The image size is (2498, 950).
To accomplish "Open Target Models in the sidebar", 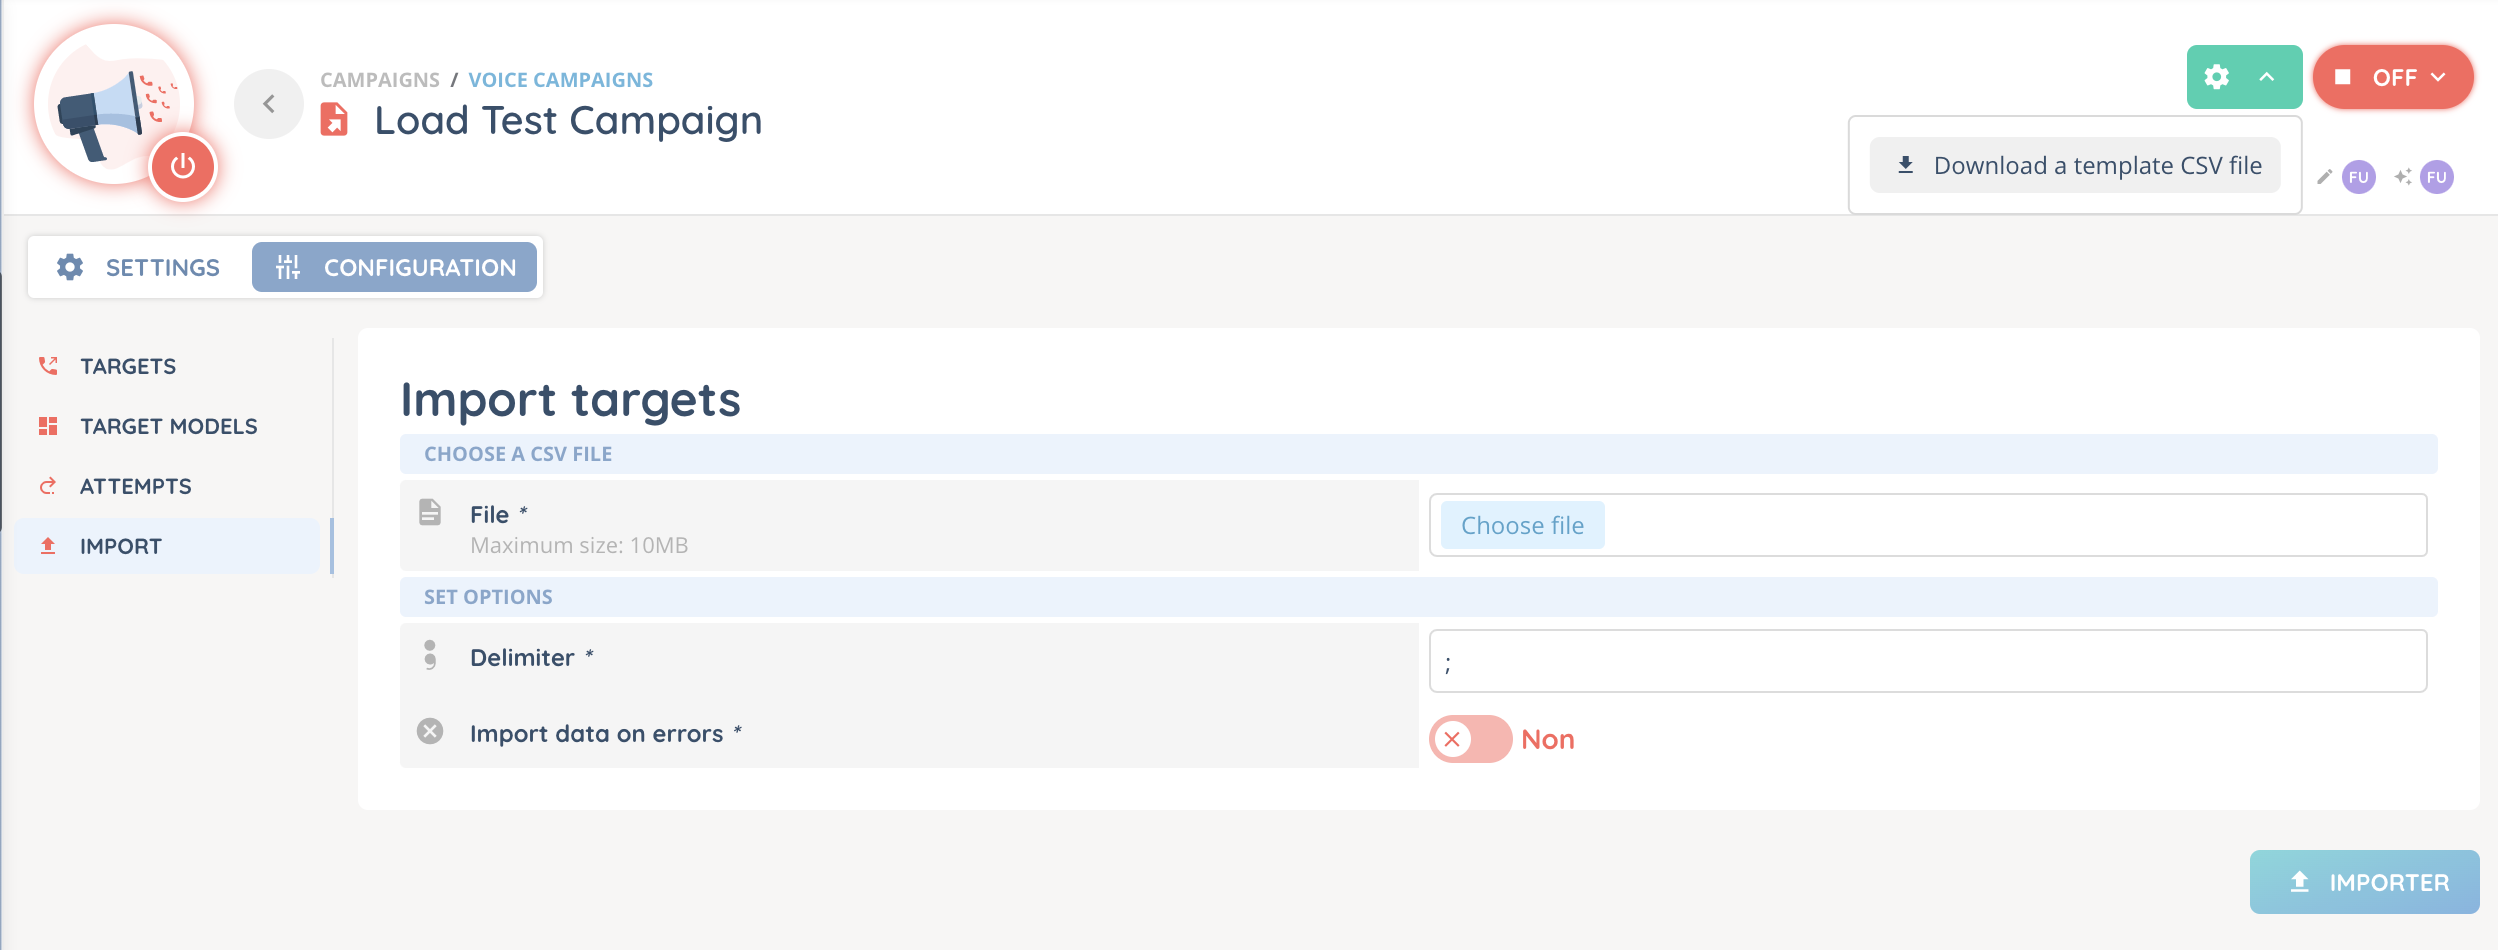I will (168, 426).
